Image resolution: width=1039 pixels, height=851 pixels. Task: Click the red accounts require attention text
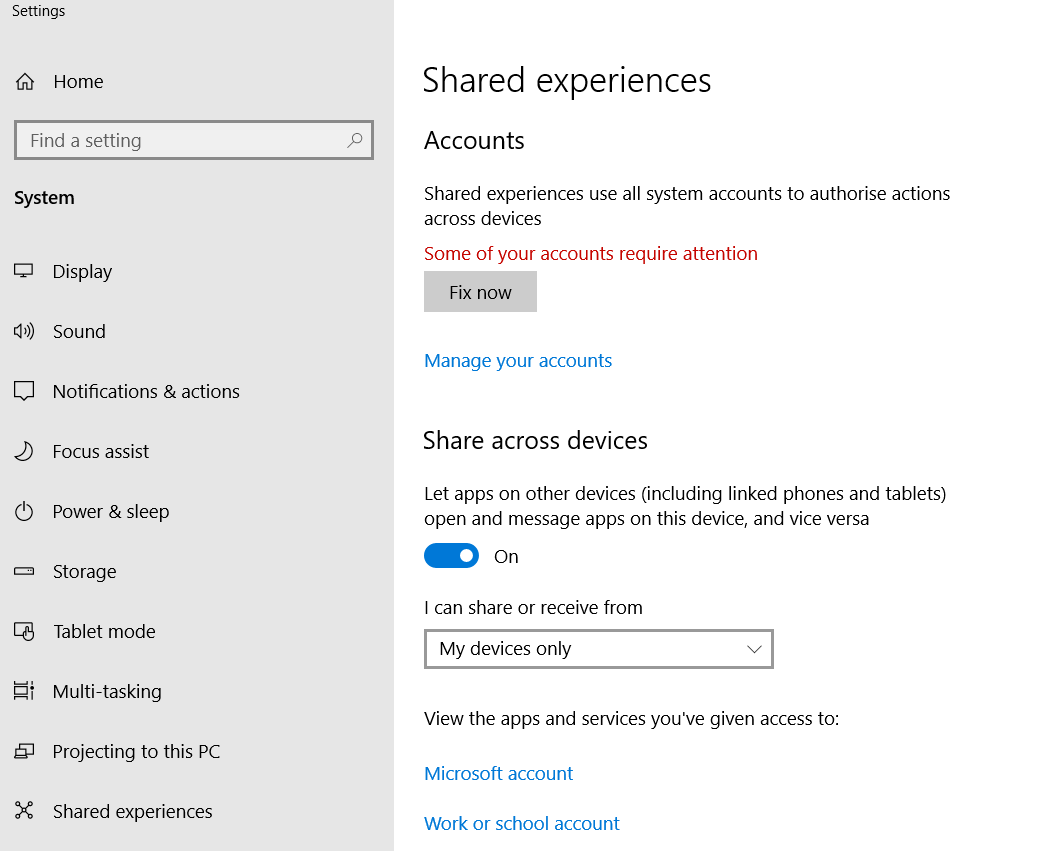coord(590,253)
